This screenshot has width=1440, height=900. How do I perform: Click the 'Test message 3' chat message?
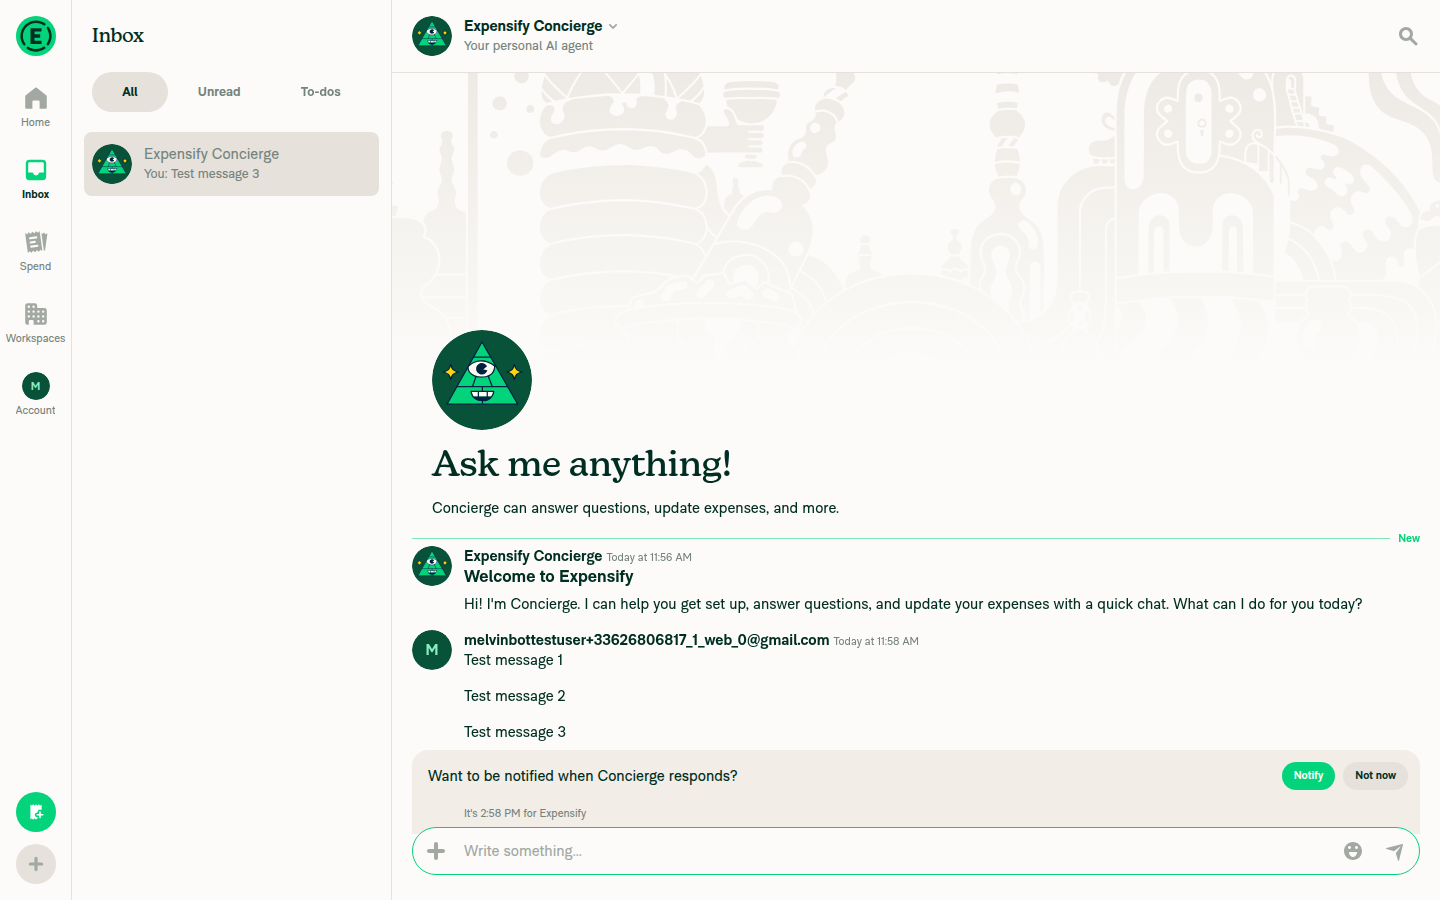(515, 732)
